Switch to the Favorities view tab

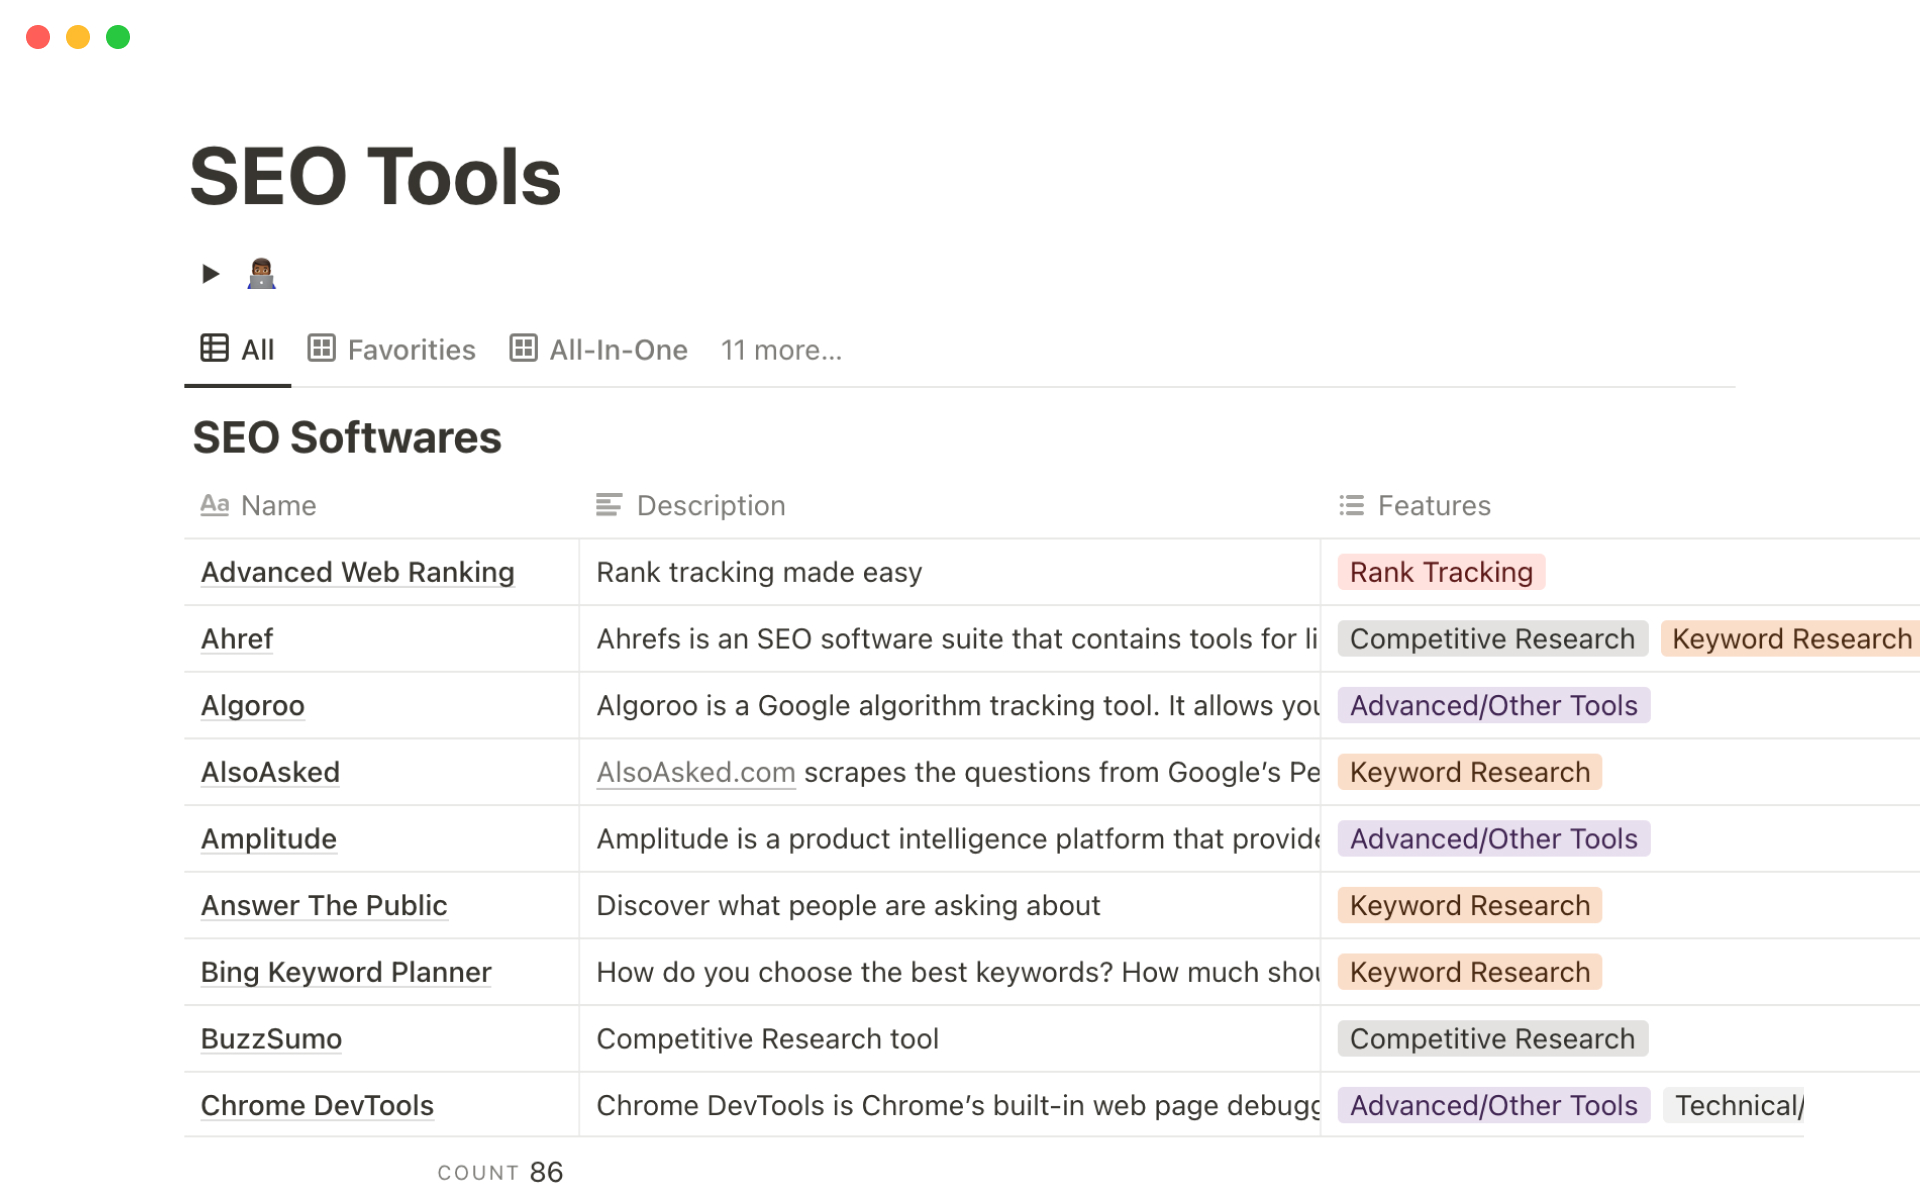[x=411, y=349]
